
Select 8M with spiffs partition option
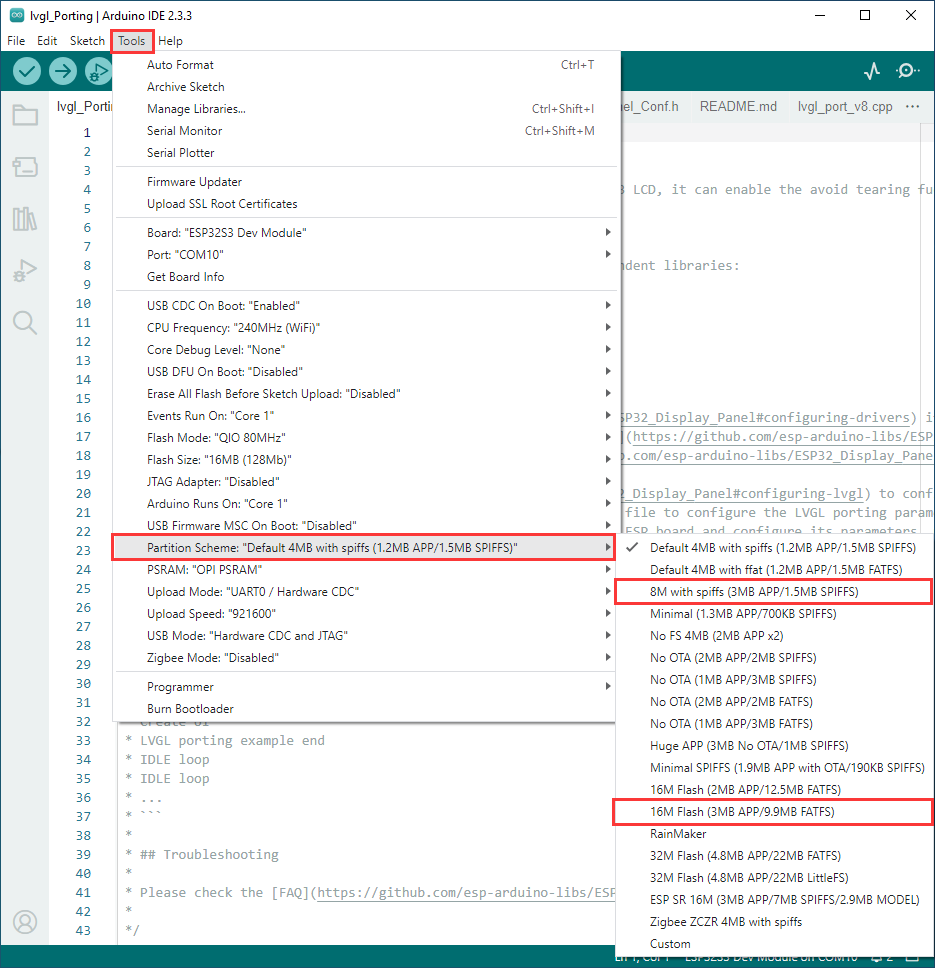click(753, 592)
